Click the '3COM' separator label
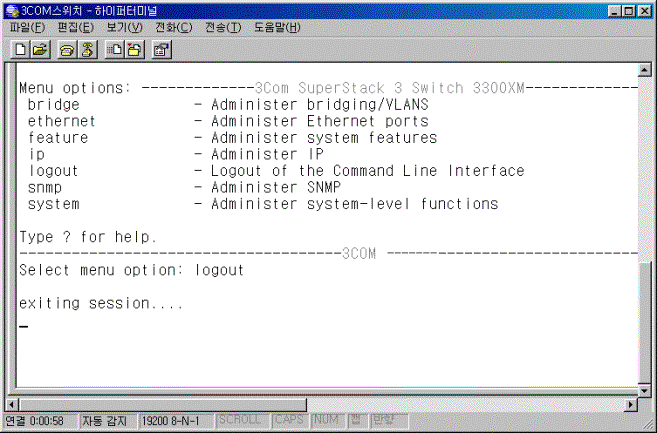 point(359,254)
